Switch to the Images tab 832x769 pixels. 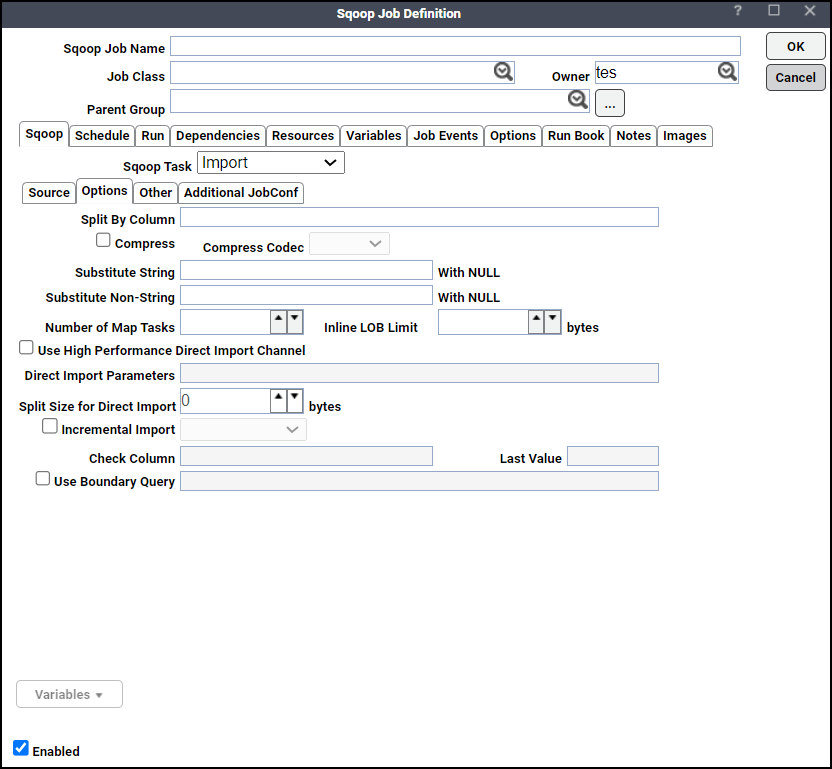(x=684, y=136)
